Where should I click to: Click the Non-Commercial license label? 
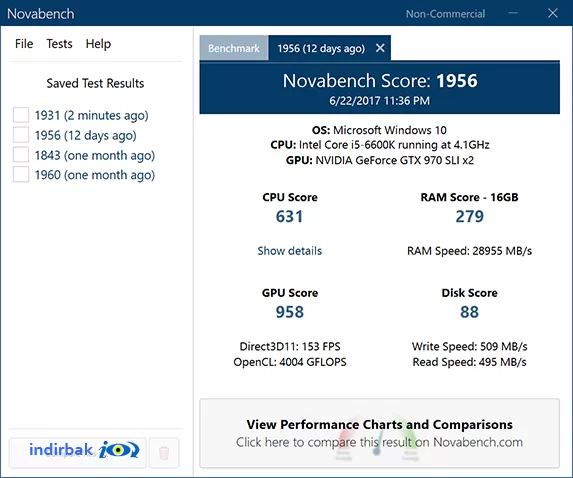point(445,14)
